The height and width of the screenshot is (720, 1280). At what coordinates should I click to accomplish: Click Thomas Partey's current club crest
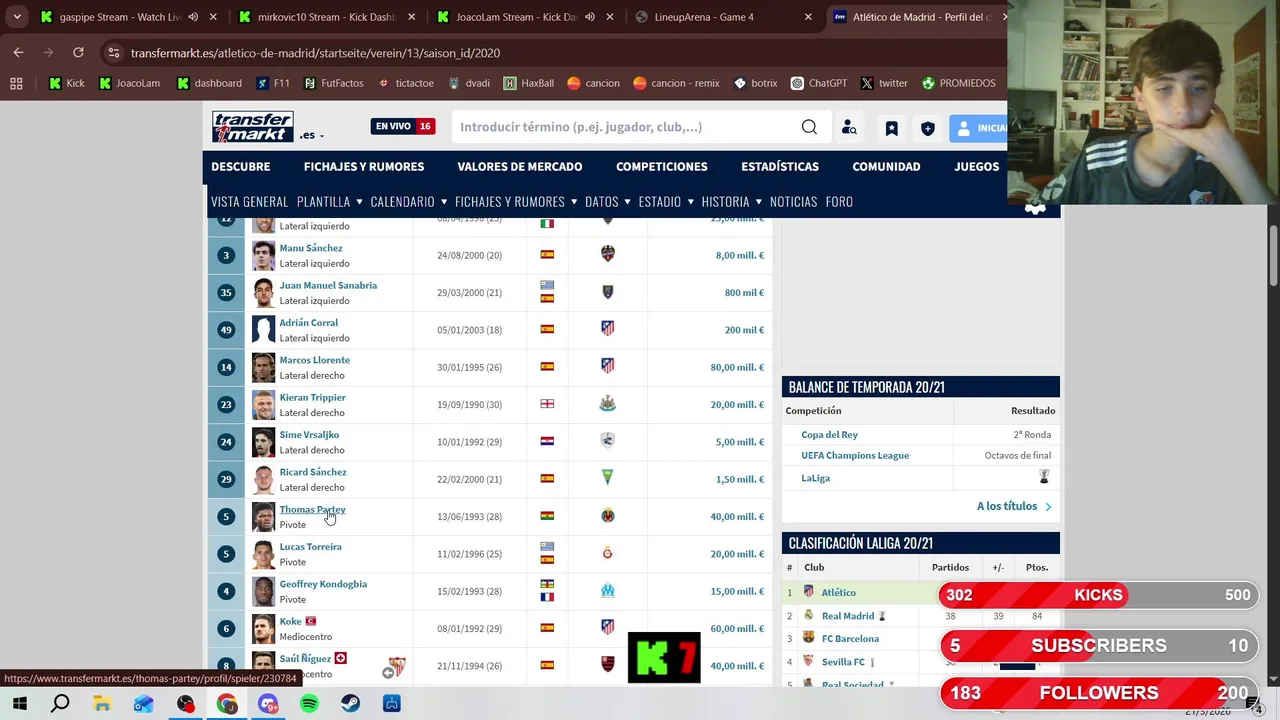[607, 516]
